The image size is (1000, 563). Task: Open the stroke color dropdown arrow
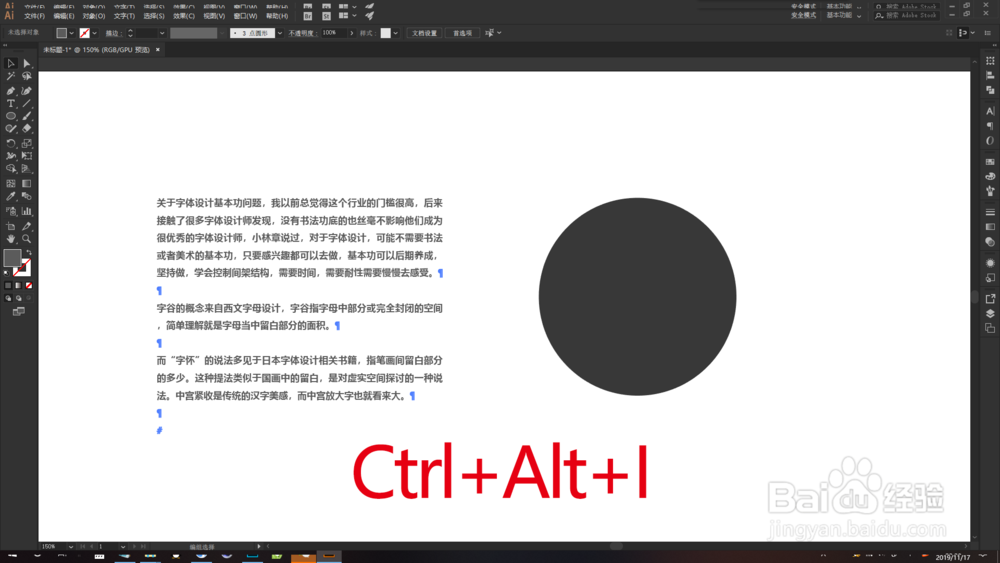click(x=94, y=33)
